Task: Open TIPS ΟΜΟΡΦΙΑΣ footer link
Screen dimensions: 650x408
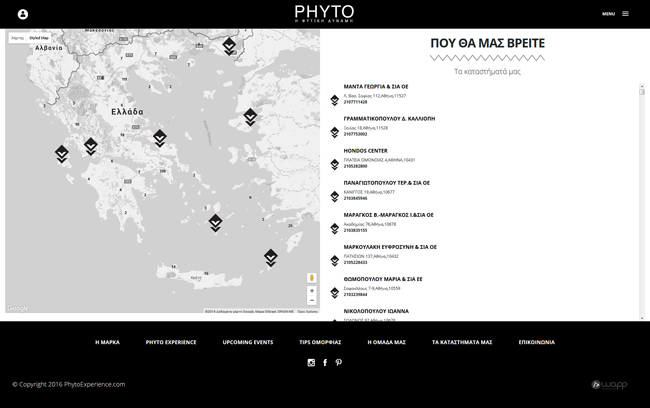Action: tap(320, 342)
